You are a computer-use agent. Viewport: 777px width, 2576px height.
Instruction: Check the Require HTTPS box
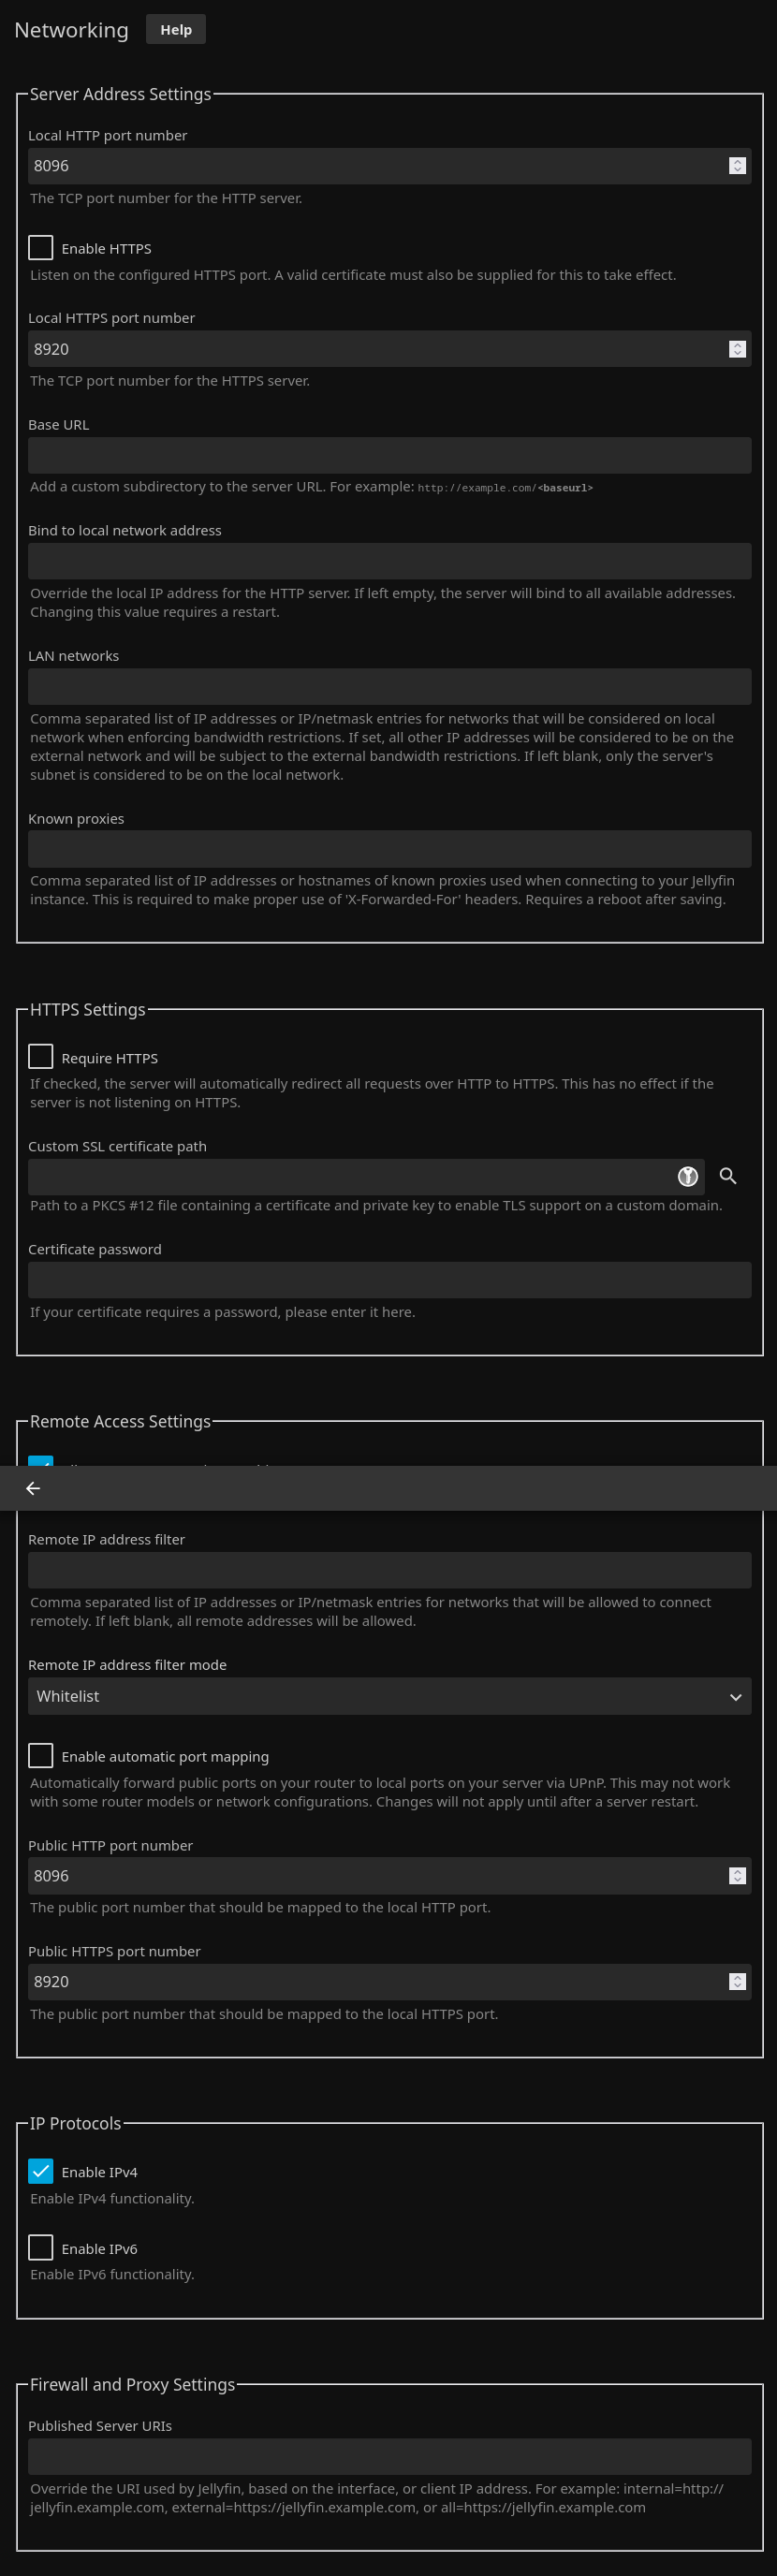[41, 1057]
